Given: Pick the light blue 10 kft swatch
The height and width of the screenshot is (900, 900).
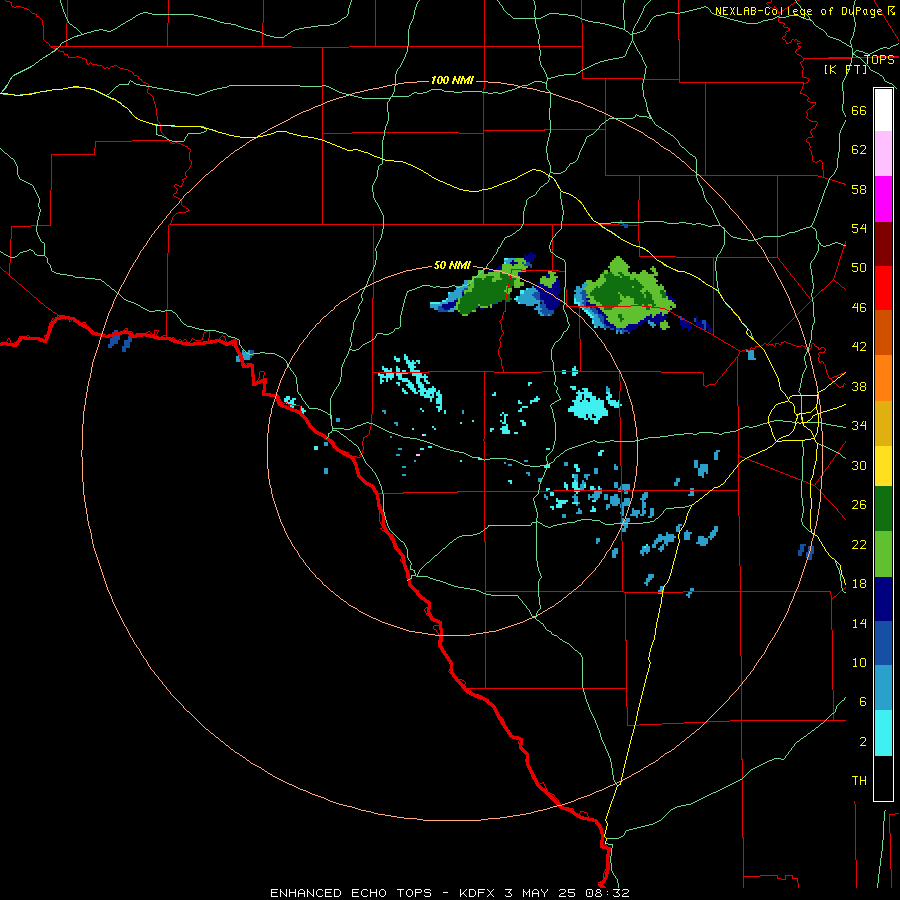Looking at the screenshot, I should point(883,688).
